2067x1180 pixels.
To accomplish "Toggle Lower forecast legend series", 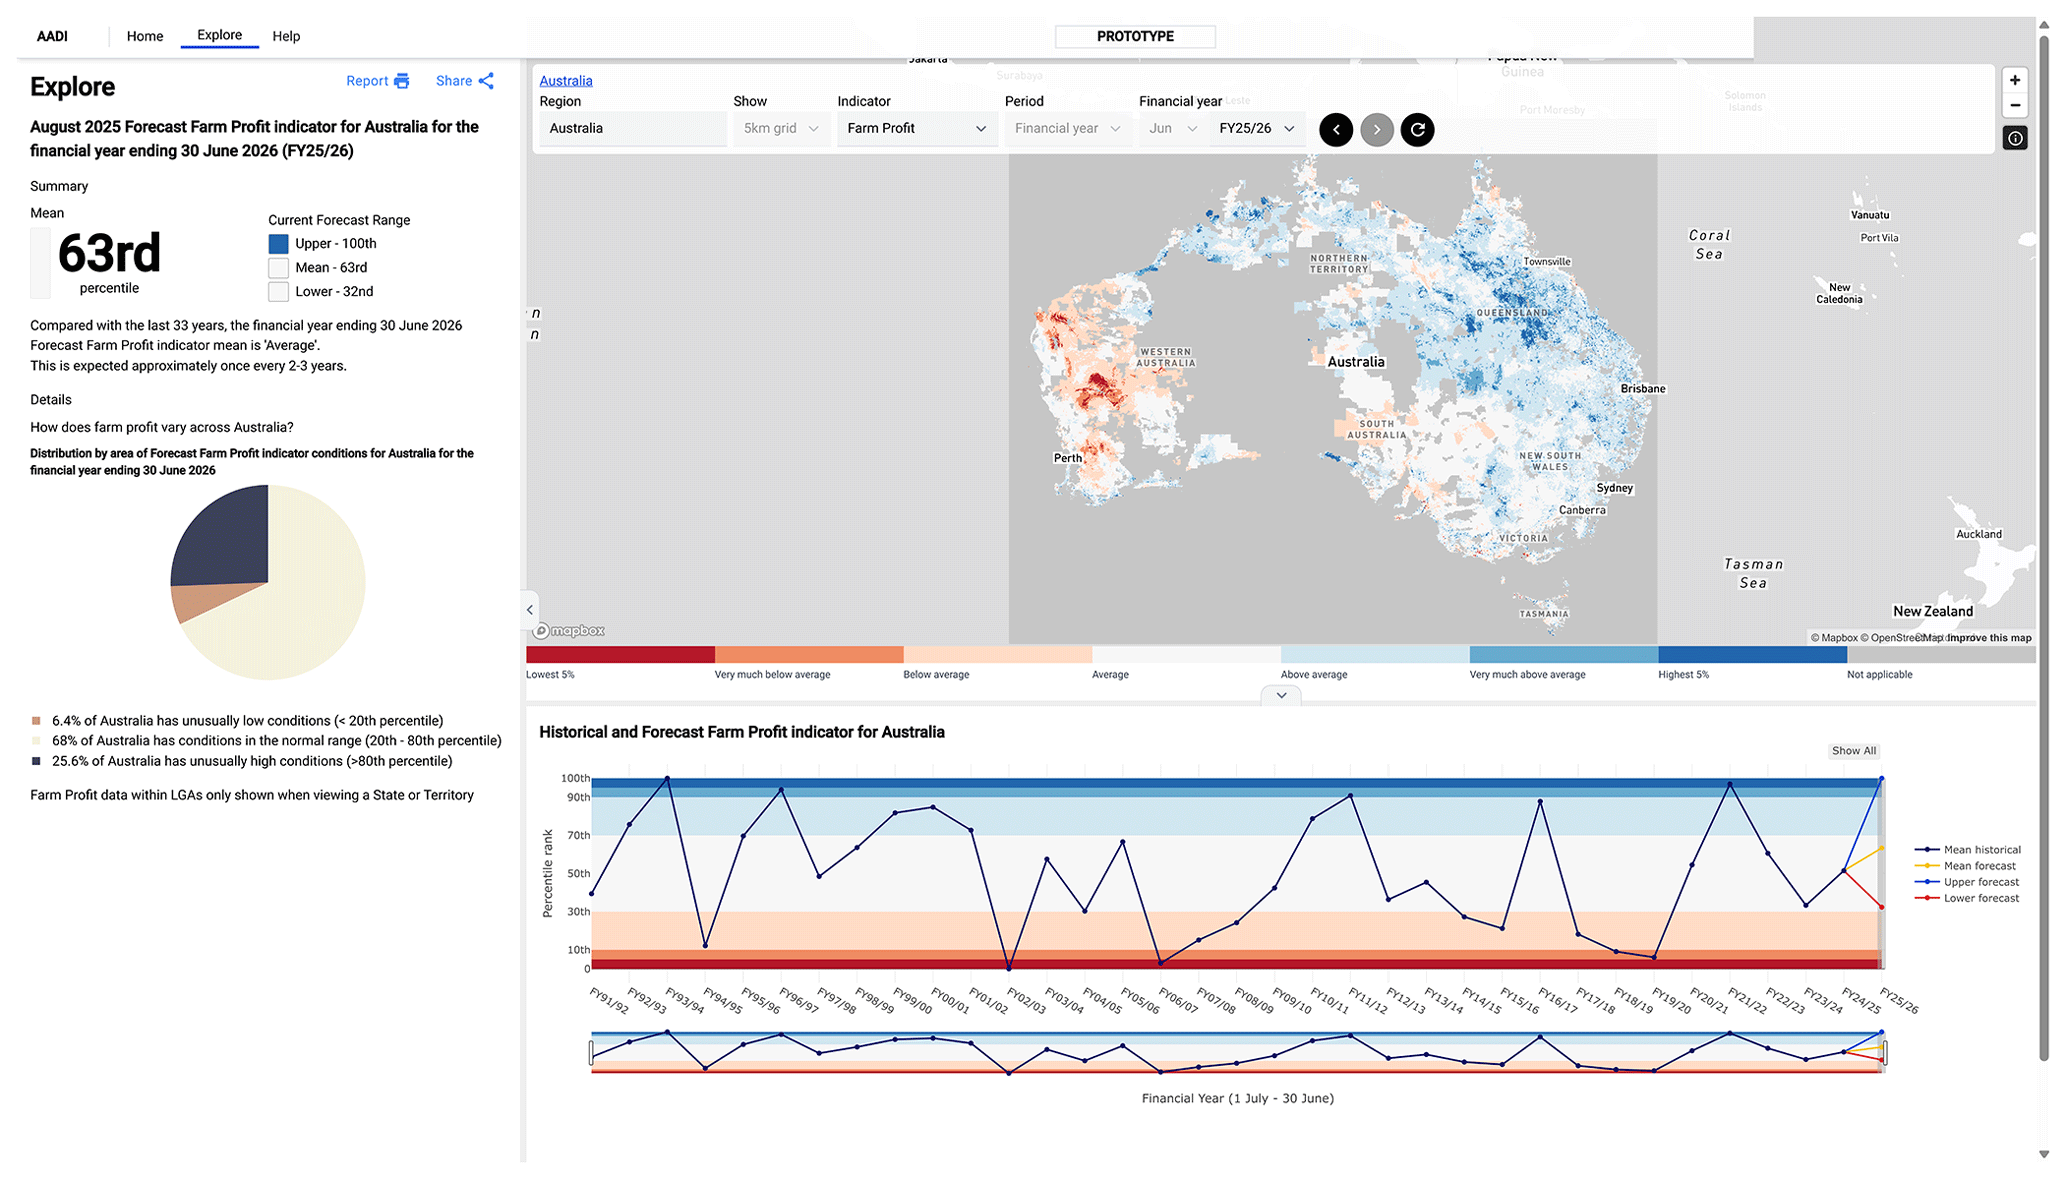I will tap(1967, 898).
